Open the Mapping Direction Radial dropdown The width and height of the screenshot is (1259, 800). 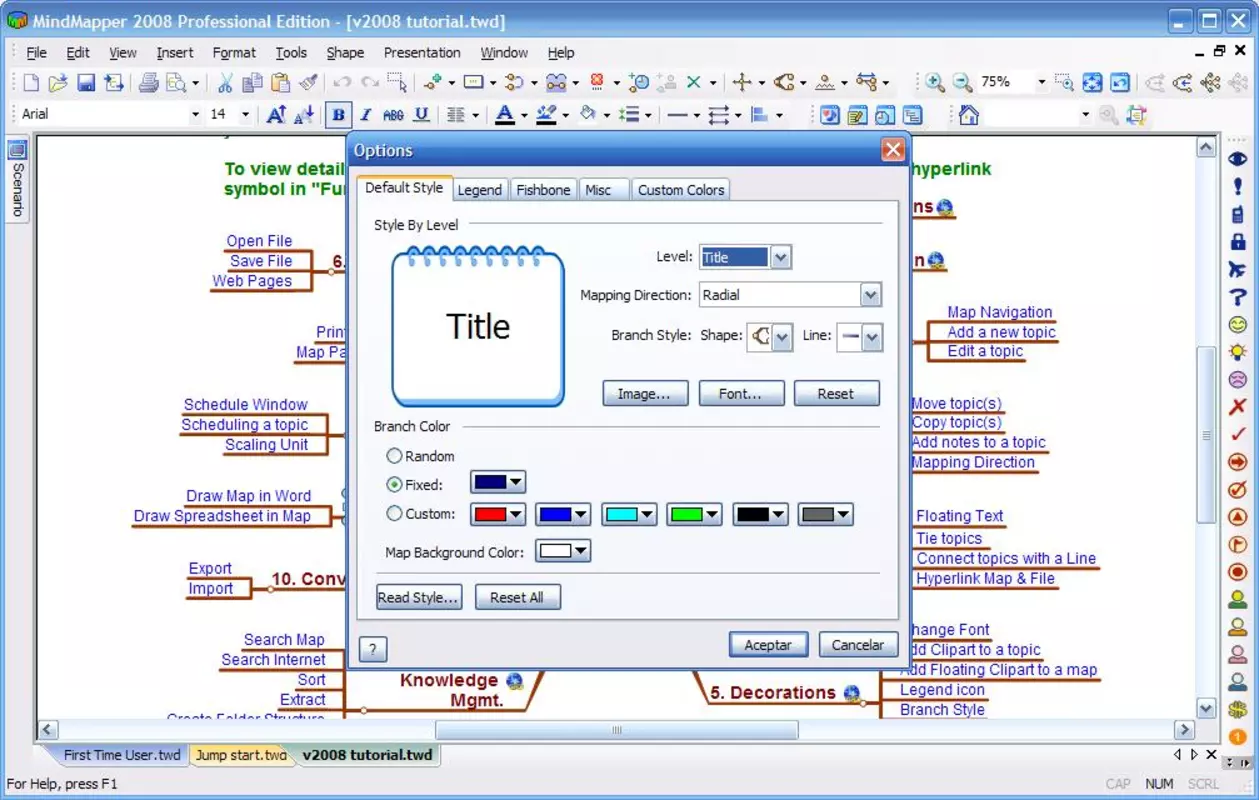870,295
